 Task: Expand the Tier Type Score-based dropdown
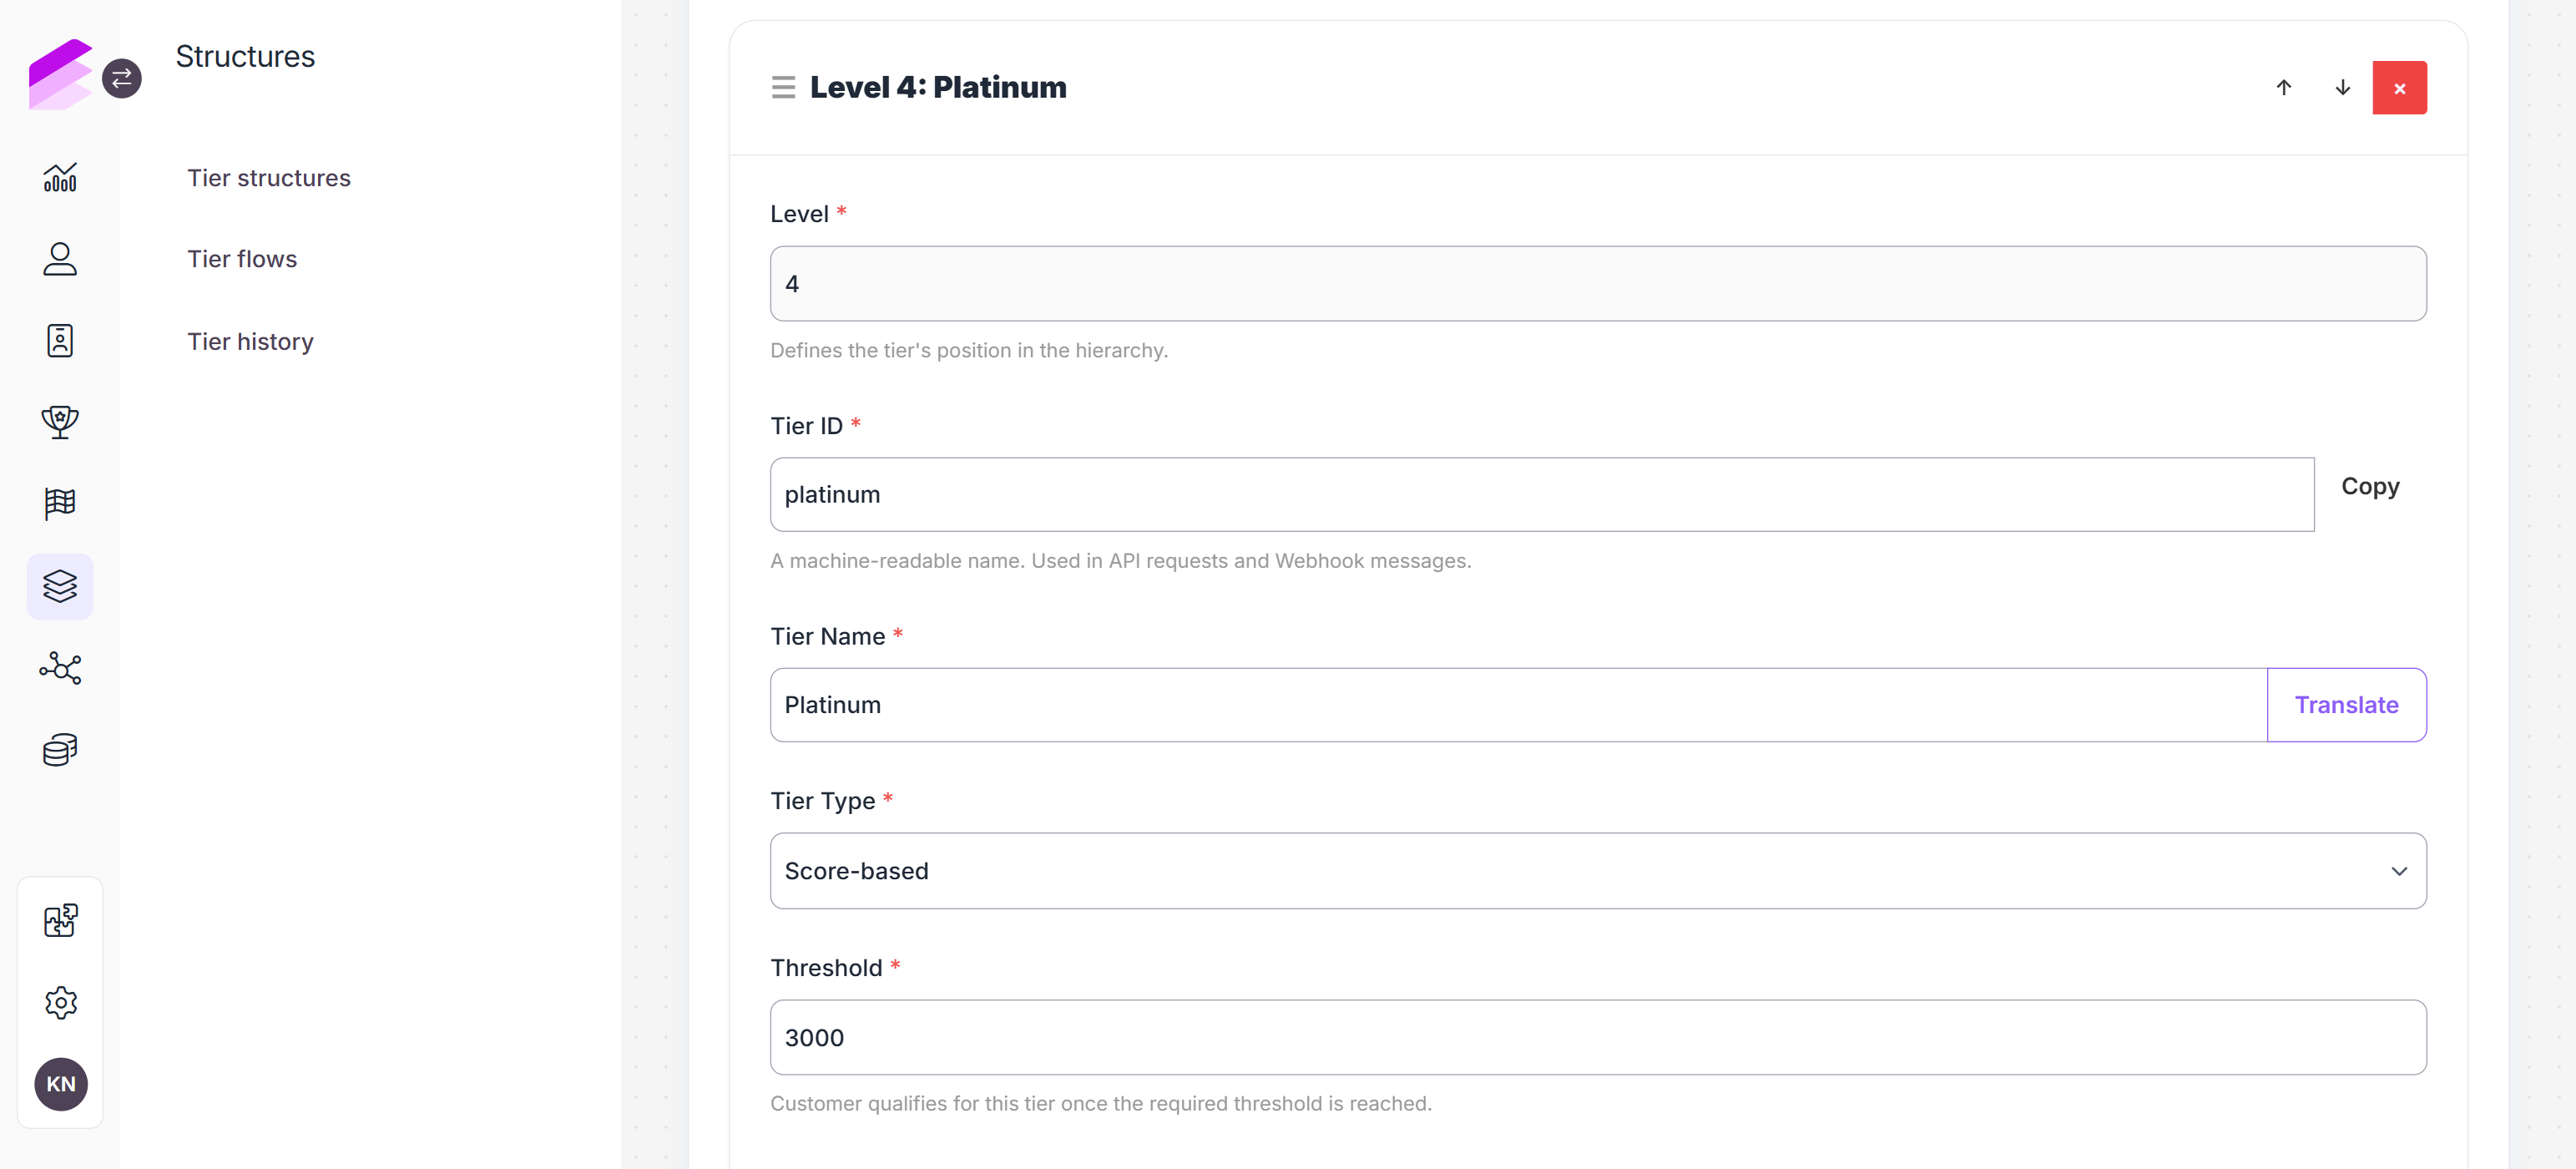point(1597,871)
